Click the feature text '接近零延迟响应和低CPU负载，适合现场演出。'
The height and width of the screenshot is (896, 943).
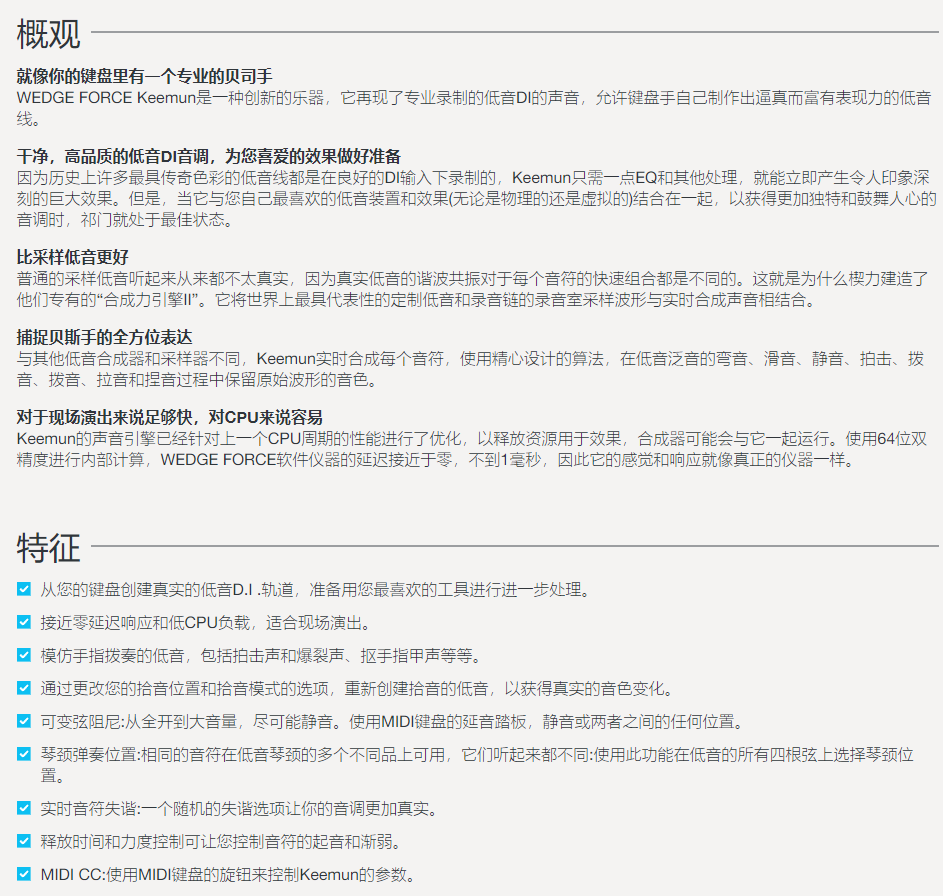point(206,622)
